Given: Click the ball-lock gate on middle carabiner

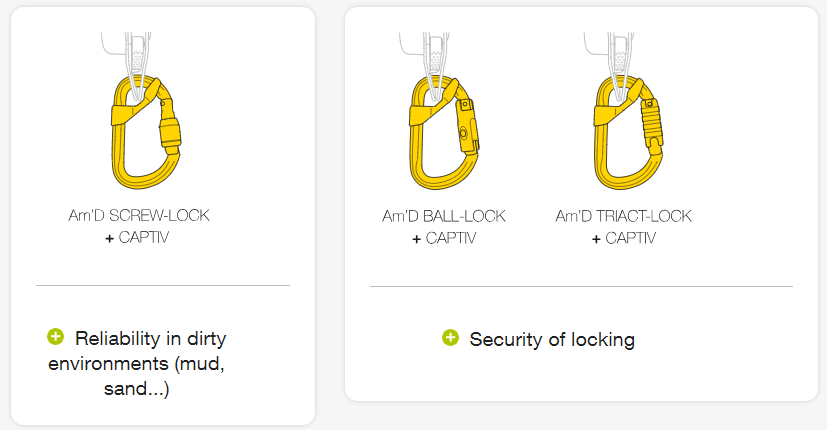Looking at the screenshot, I should 467,127.
